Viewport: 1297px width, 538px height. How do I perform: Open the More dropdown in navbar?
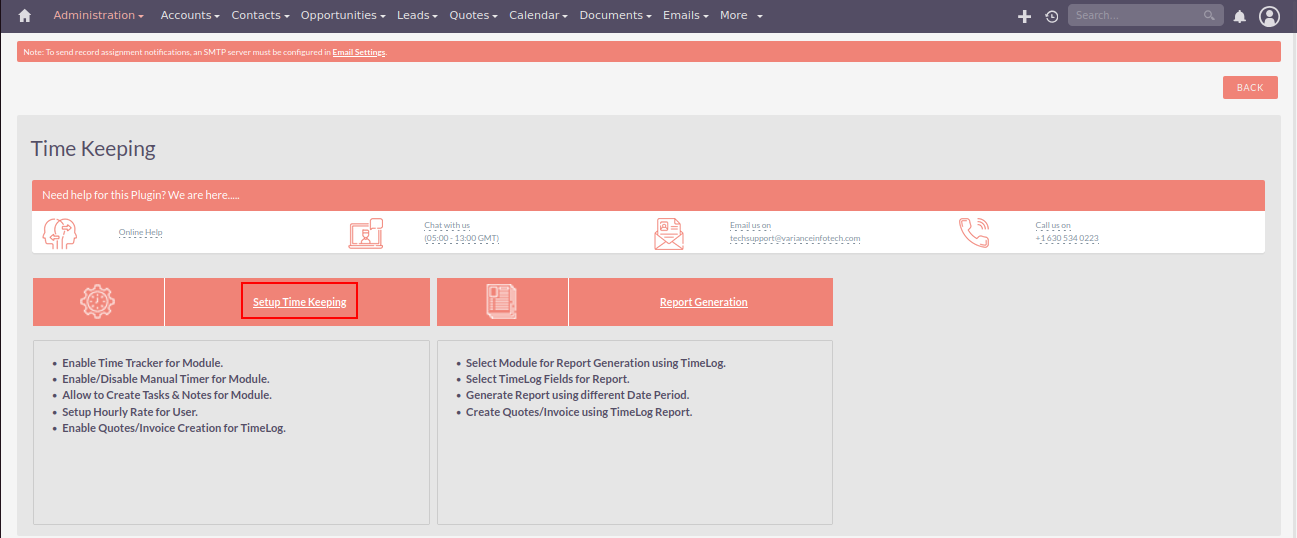pos(741,16)
